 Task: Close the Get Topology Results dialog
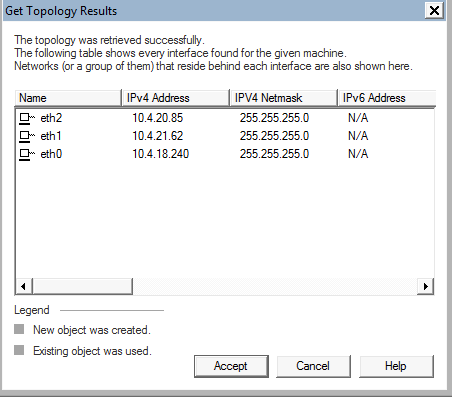point(434,11)
